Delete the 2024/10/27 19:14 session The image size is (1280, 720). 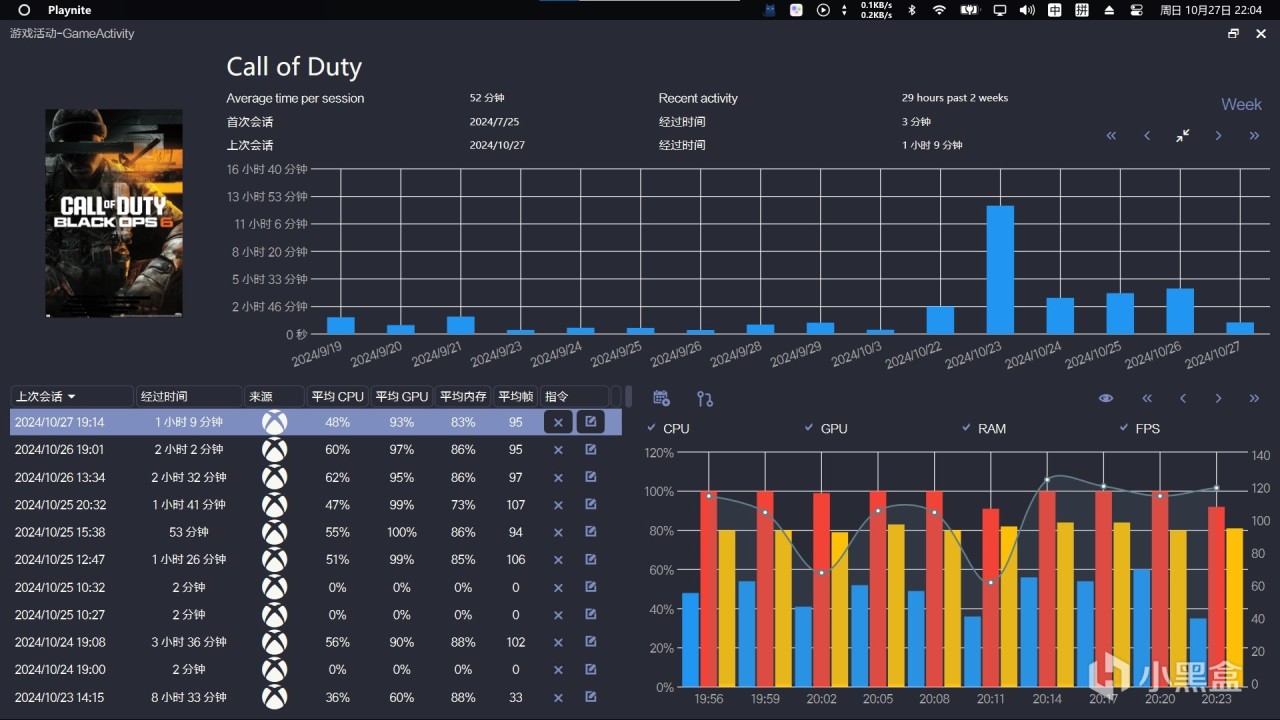pyautogui.click(x=558, y=422)
